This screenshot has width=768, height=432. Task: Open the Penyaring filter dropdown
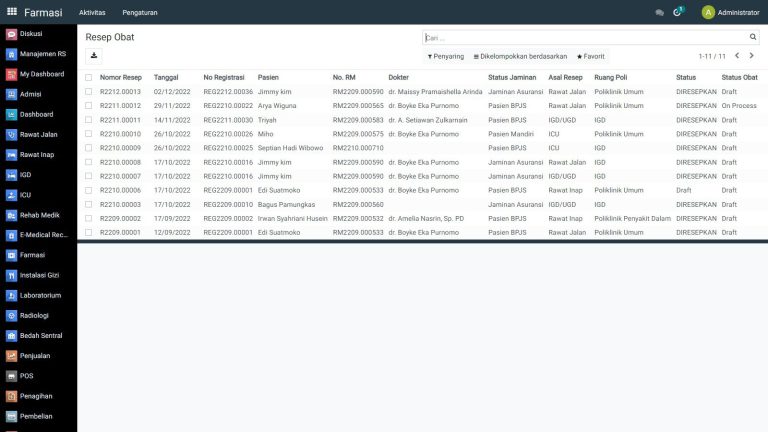(446, 56)
